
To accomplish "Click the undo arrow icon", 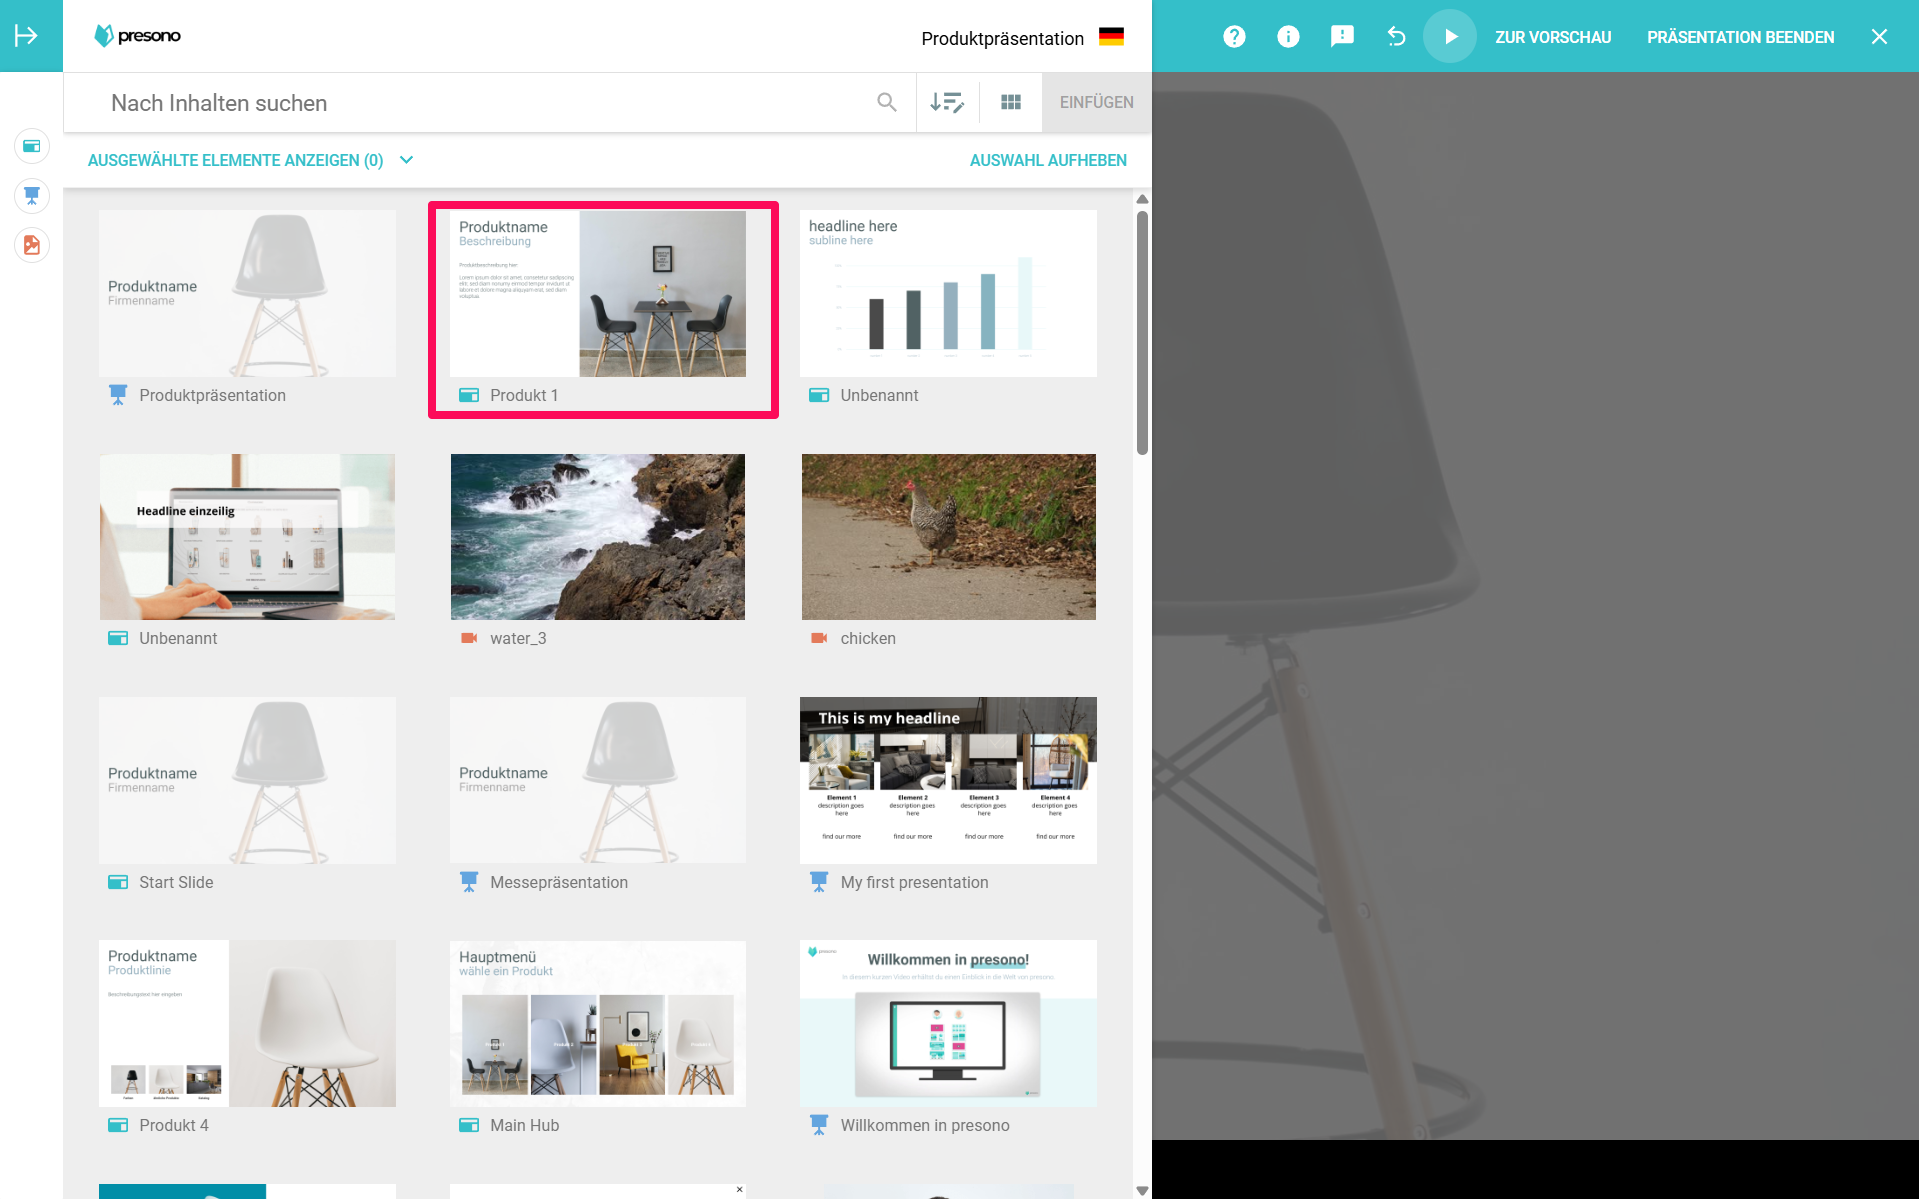I will [x=1396, y=37].
